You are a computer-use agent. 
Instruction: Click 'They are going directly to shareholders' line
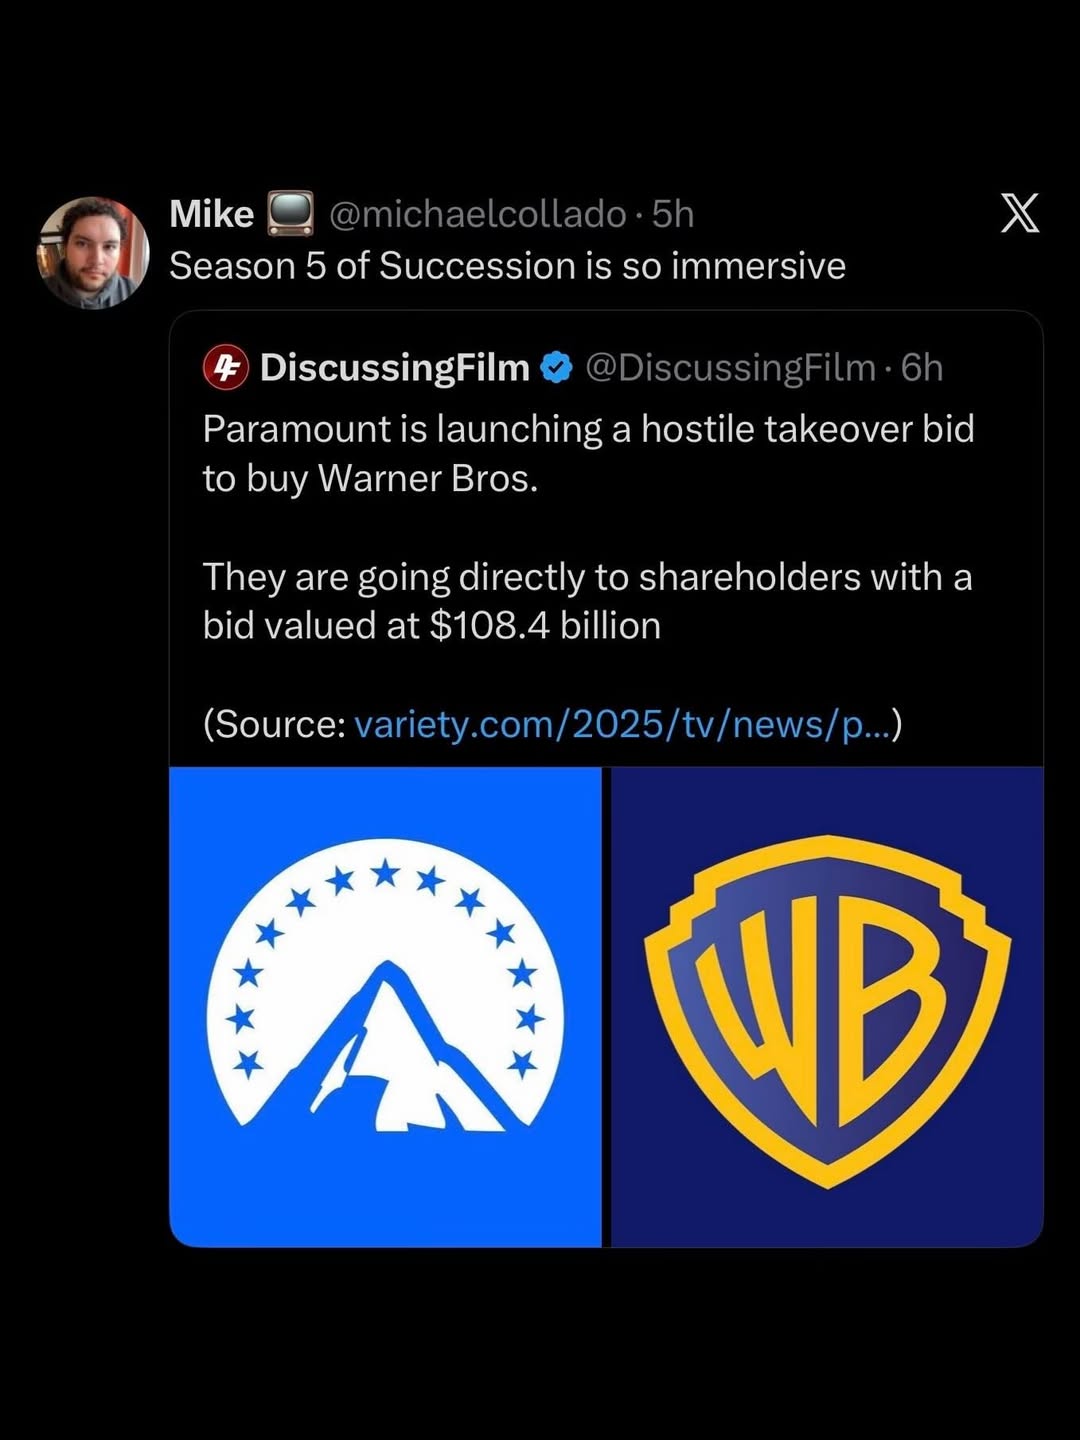click(587, 577)
